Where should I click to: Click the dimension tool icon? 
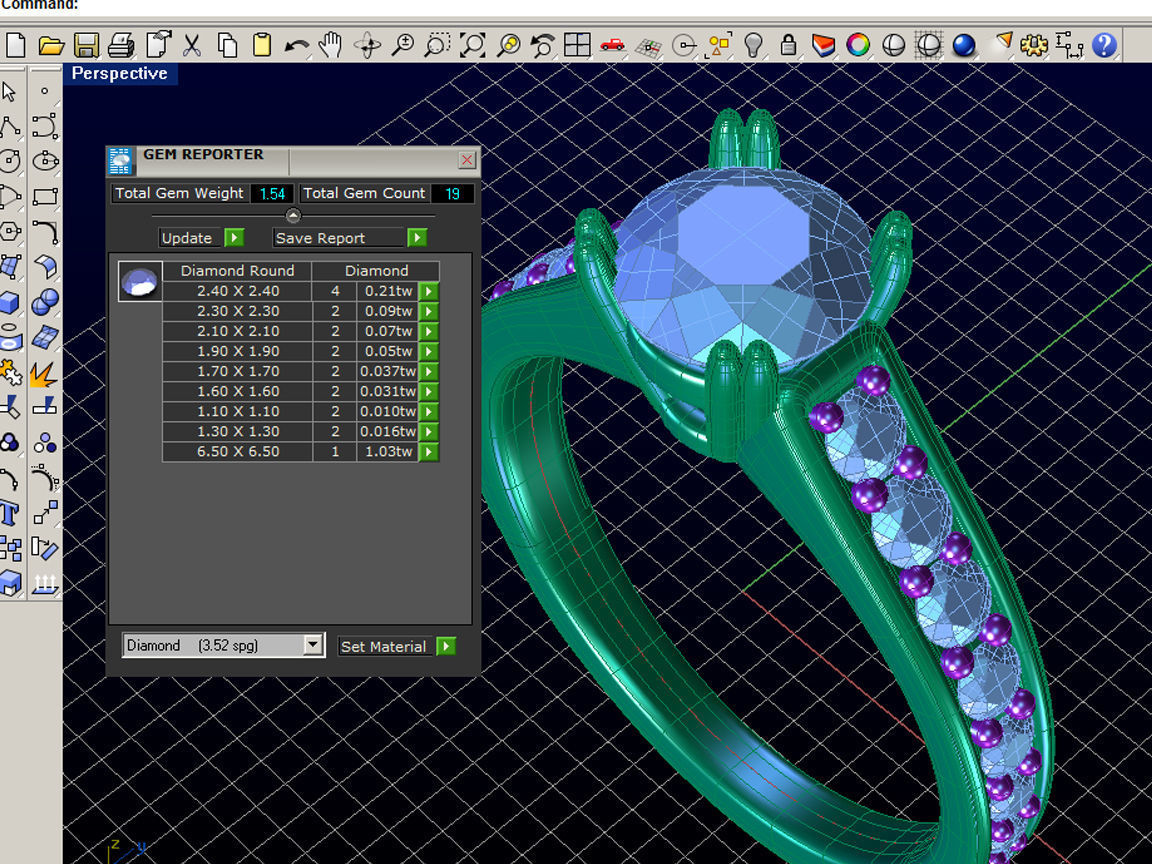[x=1069, y=46]
